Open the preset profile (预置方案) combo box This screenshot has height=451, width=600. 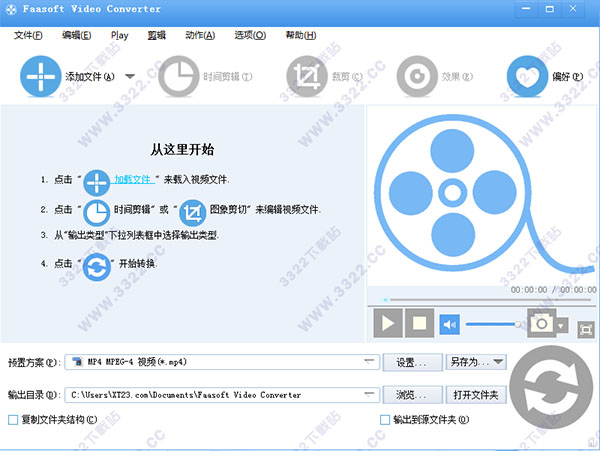(x=222, y=362)
